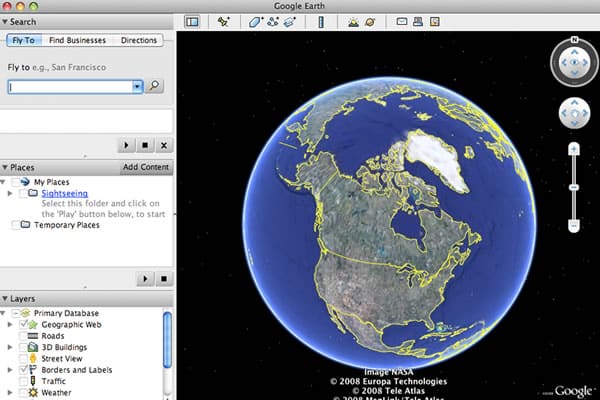Toggle the sunlight display icon
The height and width of the screenshot is (400, 600).
(x=353, y=21)
